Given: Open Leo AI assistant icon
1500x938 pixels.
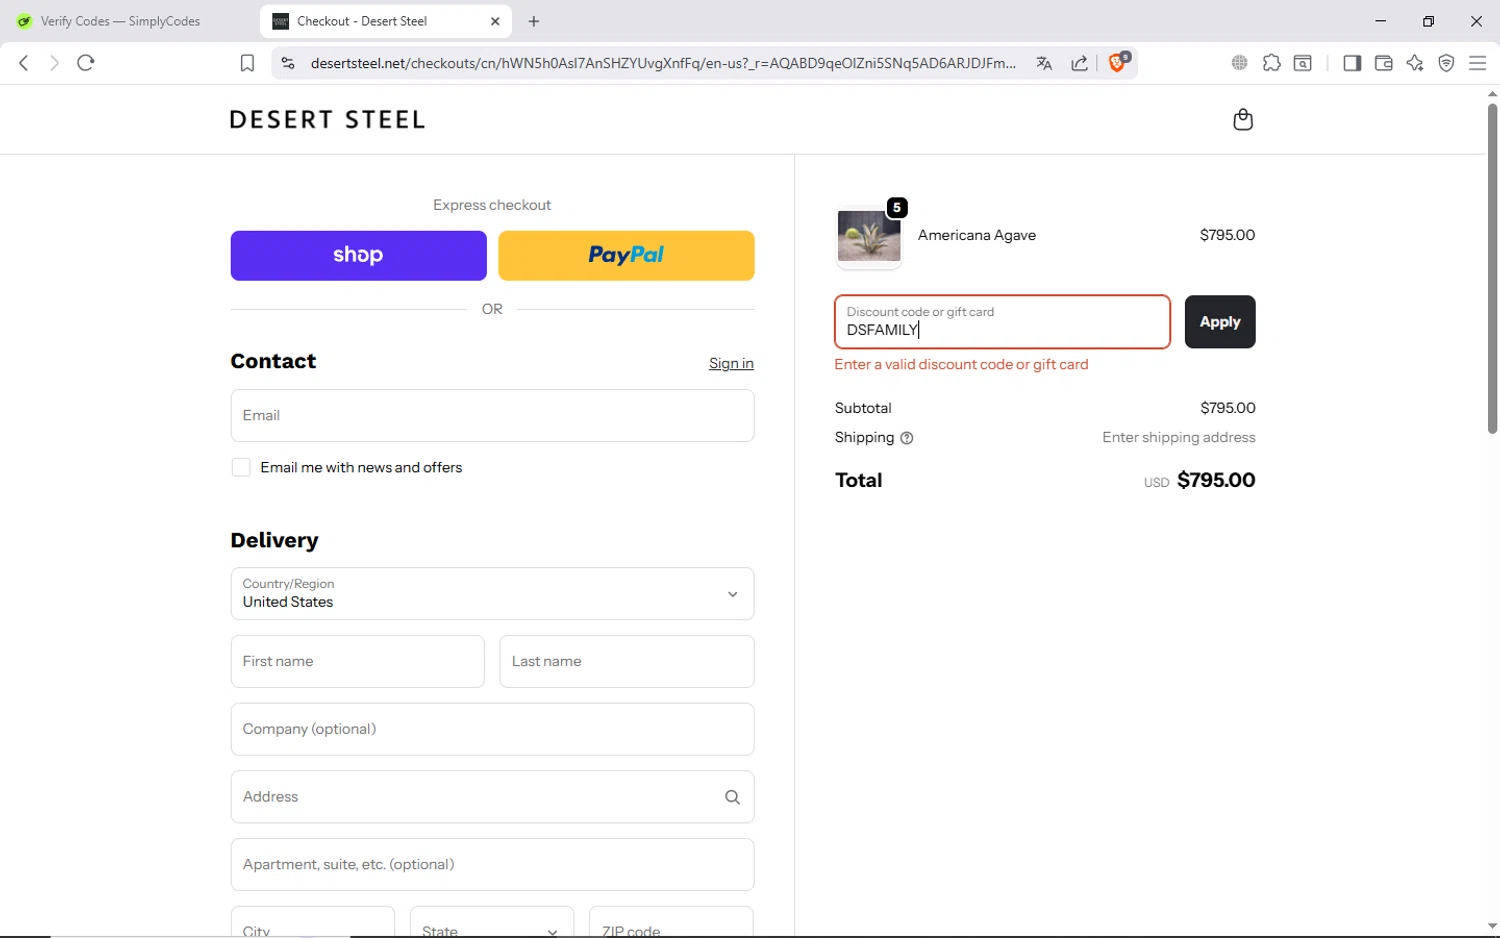Looking at the screenshot, I should click(1415, 63).
